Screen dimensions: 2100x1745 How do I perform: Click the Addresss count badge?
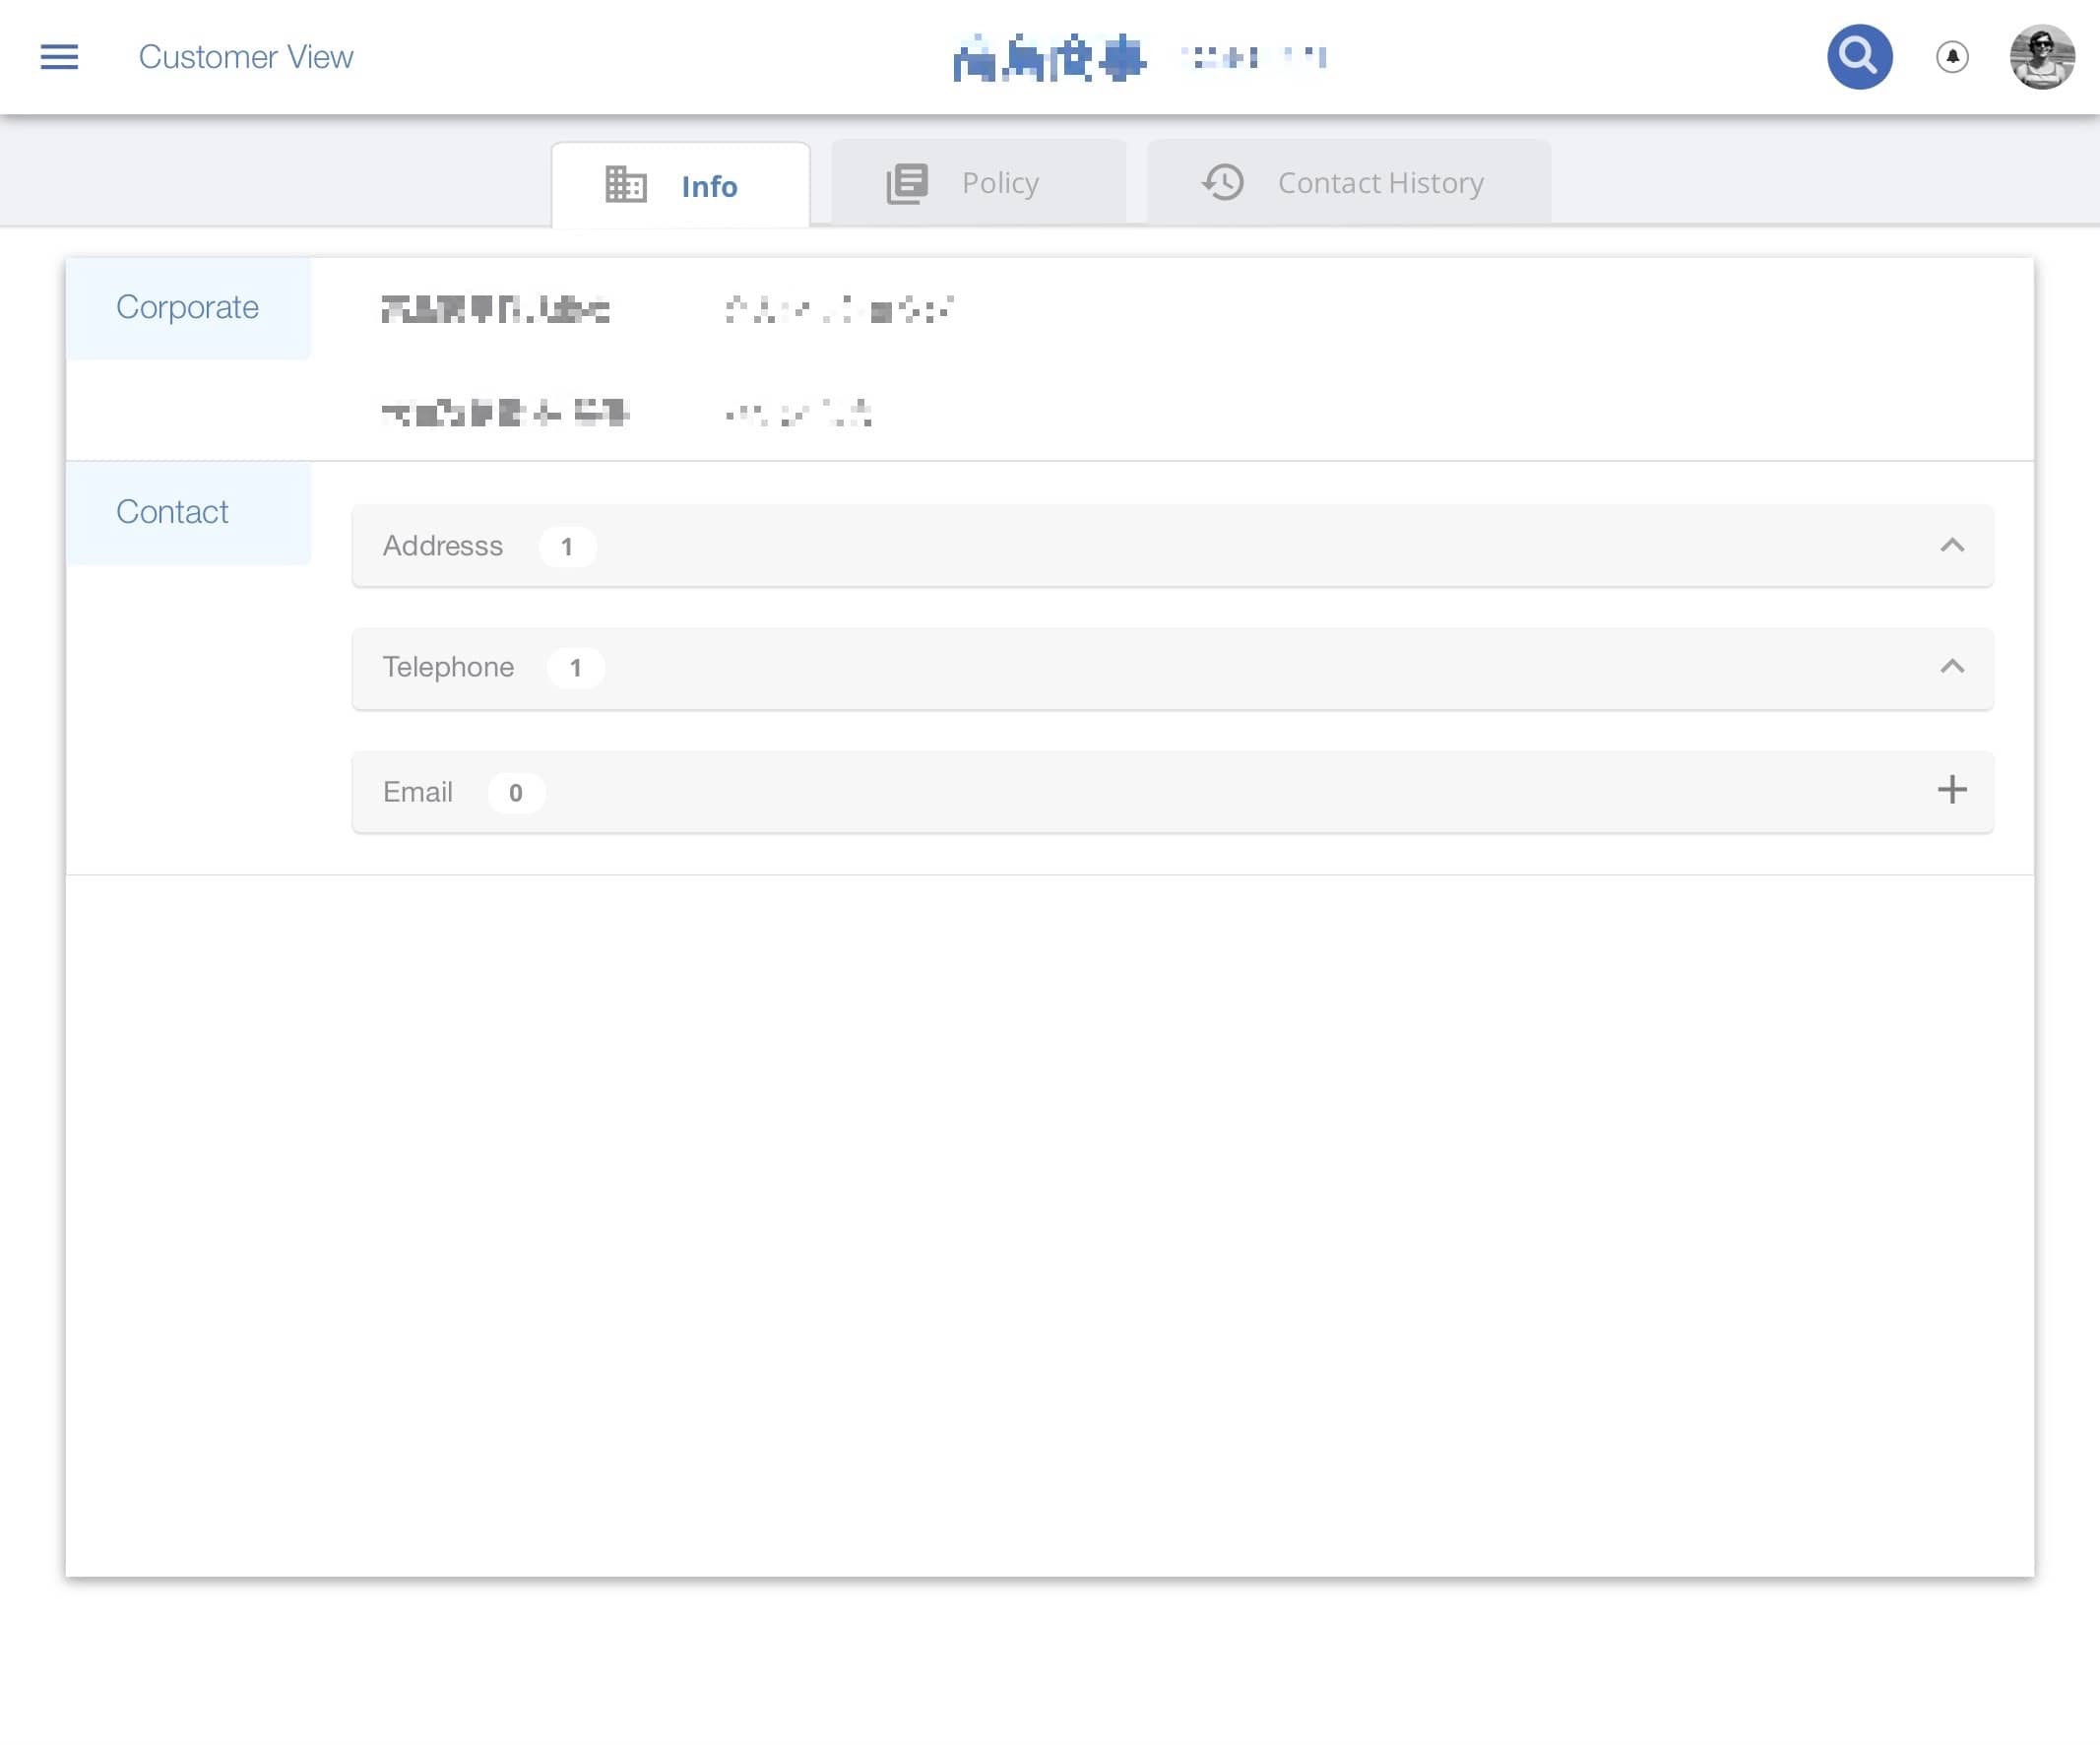click(x=567, y=547)
